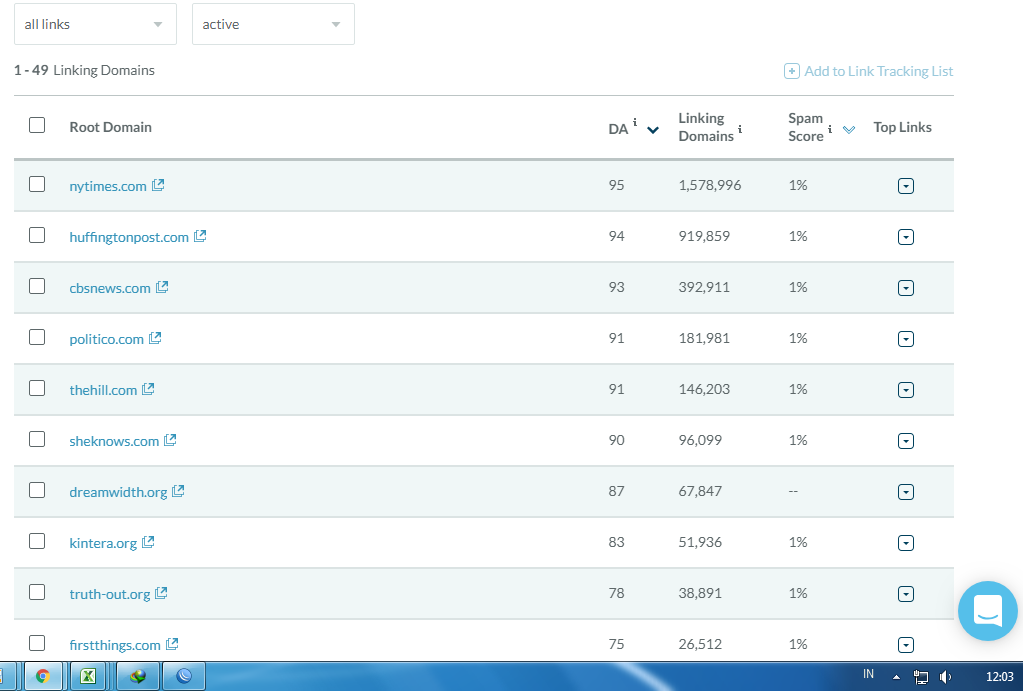Open the nytimes.com domain link
Image resolution: width=1023 pixels, height=691 pixels.
(108, 186)
